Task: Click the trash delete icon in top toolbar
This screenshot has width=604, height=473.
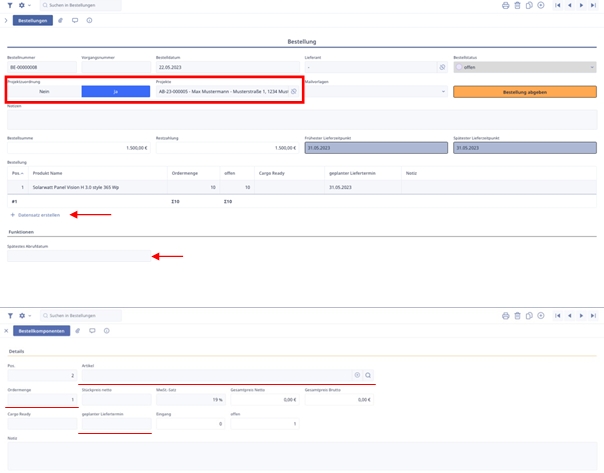Action: [x=517, y=6]
